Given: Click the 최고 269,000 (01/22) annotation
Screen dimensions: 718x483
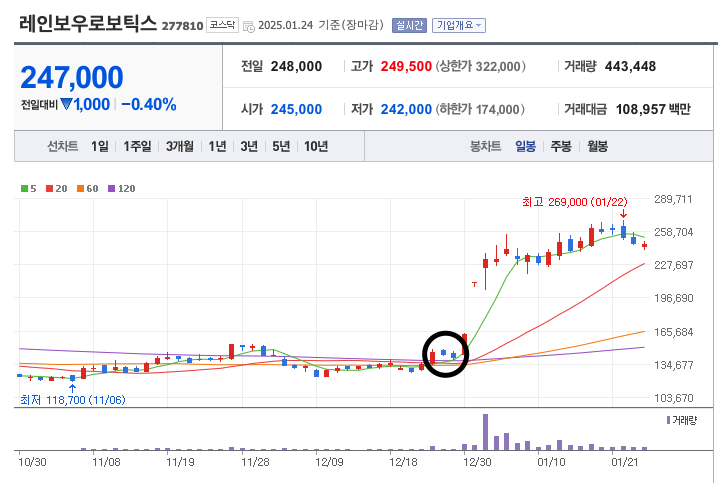Looking at the screenshot, I should click(x=575, y=202).
